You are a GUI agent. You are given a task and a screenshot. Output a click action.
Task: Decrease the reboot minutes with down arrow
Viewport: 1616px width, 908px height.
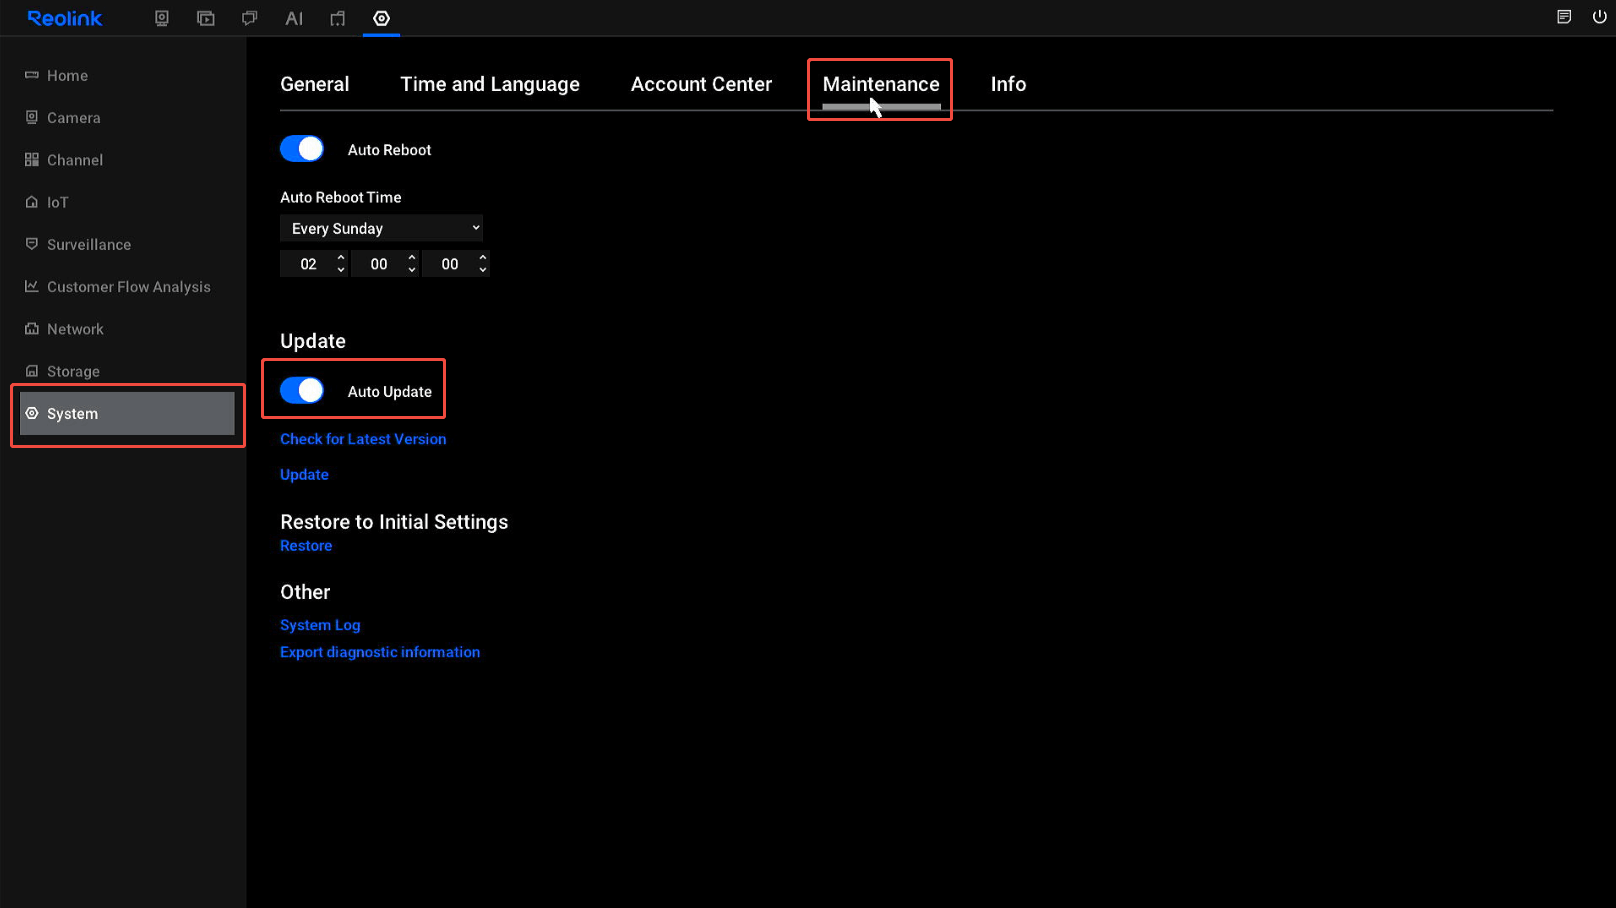click(x=412, y=270)
